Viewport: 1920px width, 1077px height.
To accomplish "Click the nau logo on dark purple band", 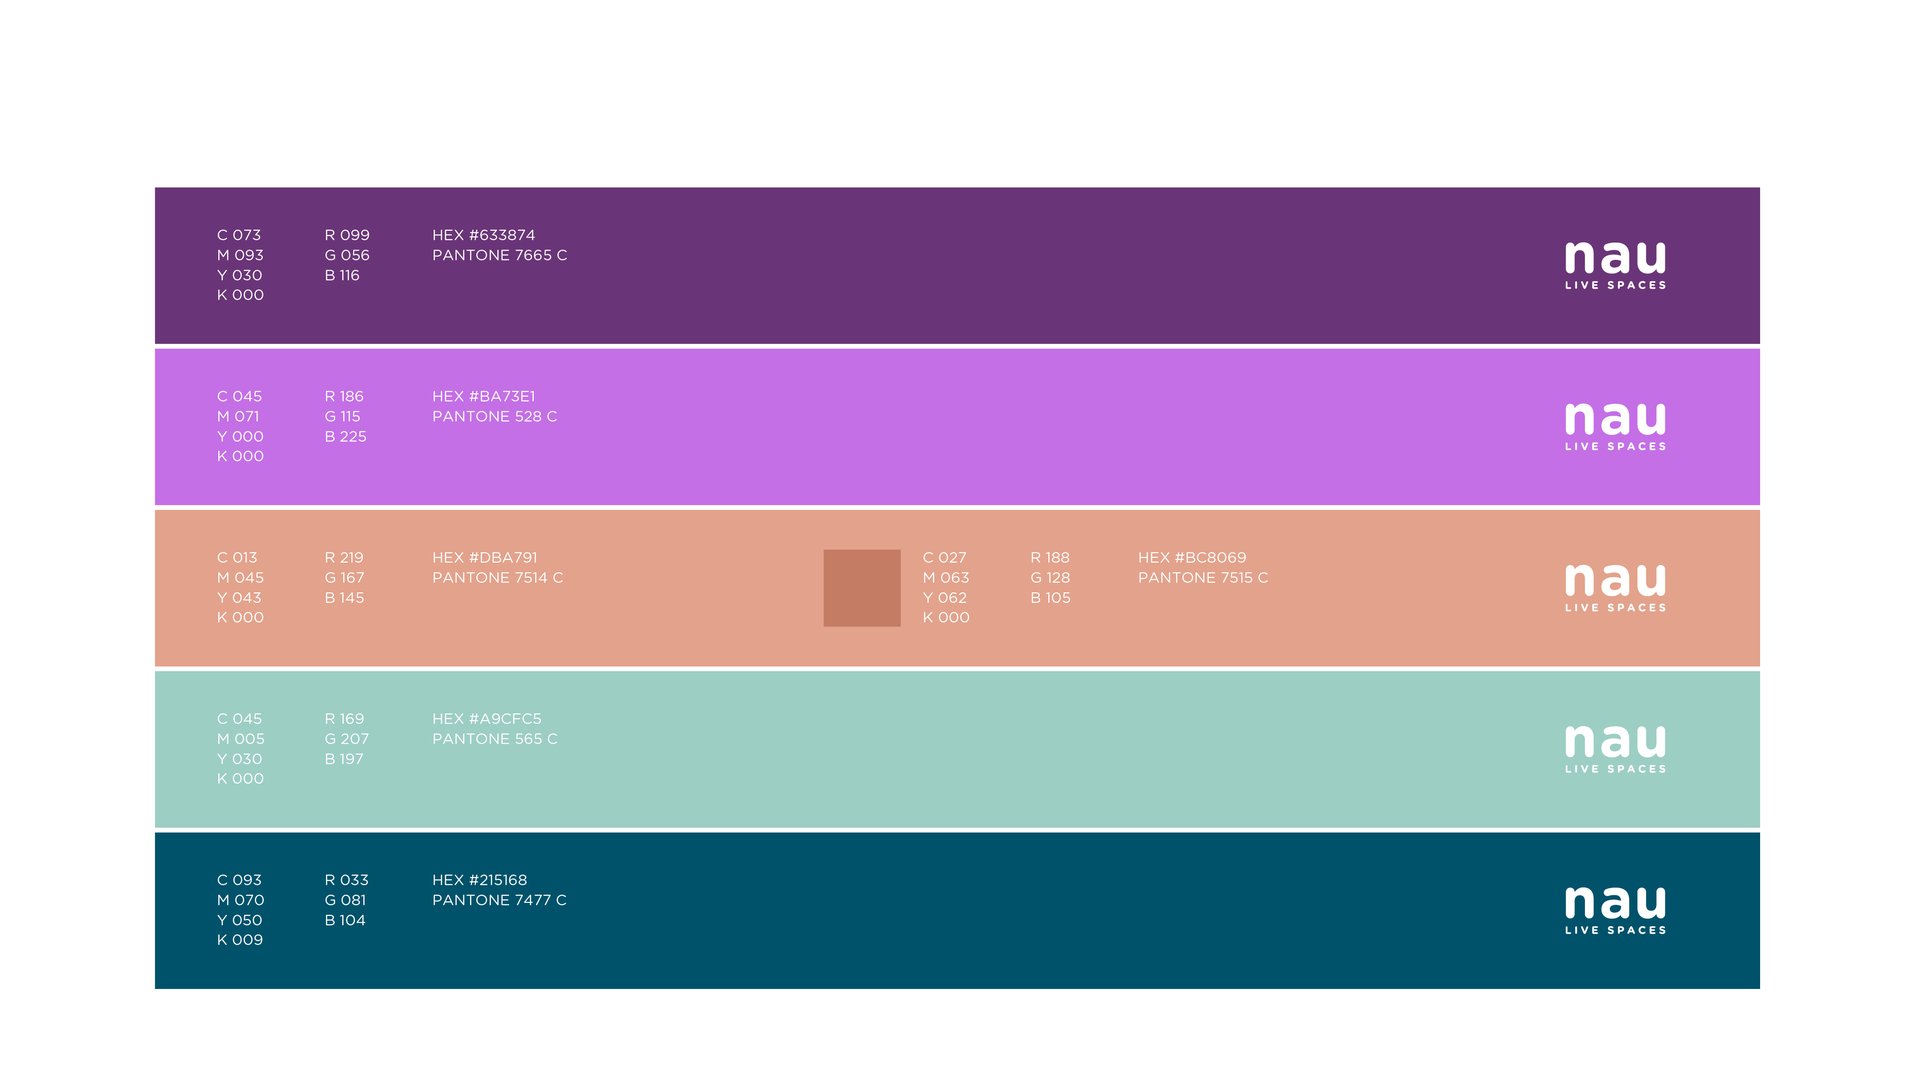I will (x=1615, y=265).
